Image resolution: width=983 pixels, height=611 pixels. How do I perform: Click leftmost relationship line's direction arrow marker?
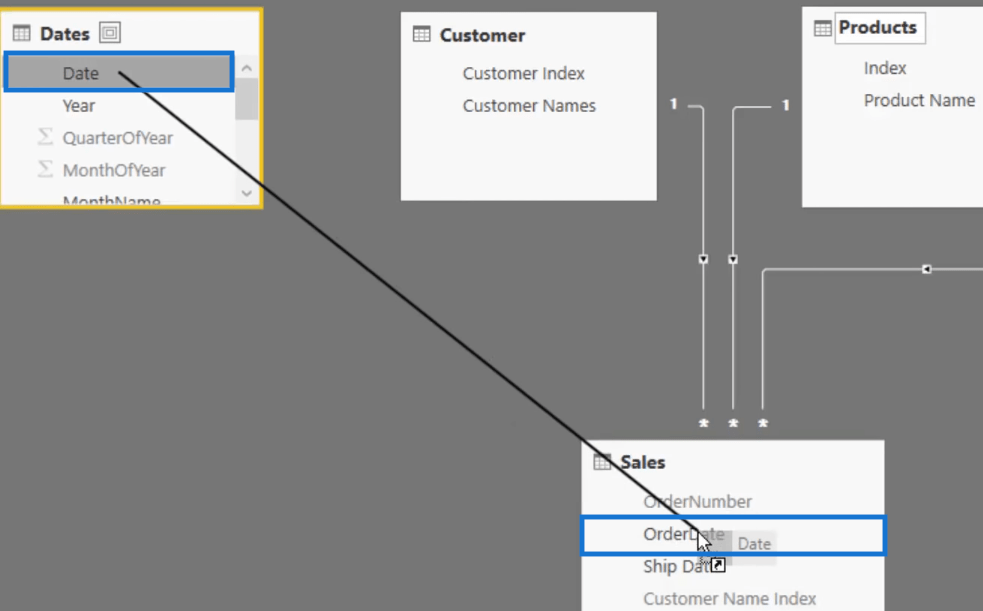pyautogui.click(x=703, y=259)
